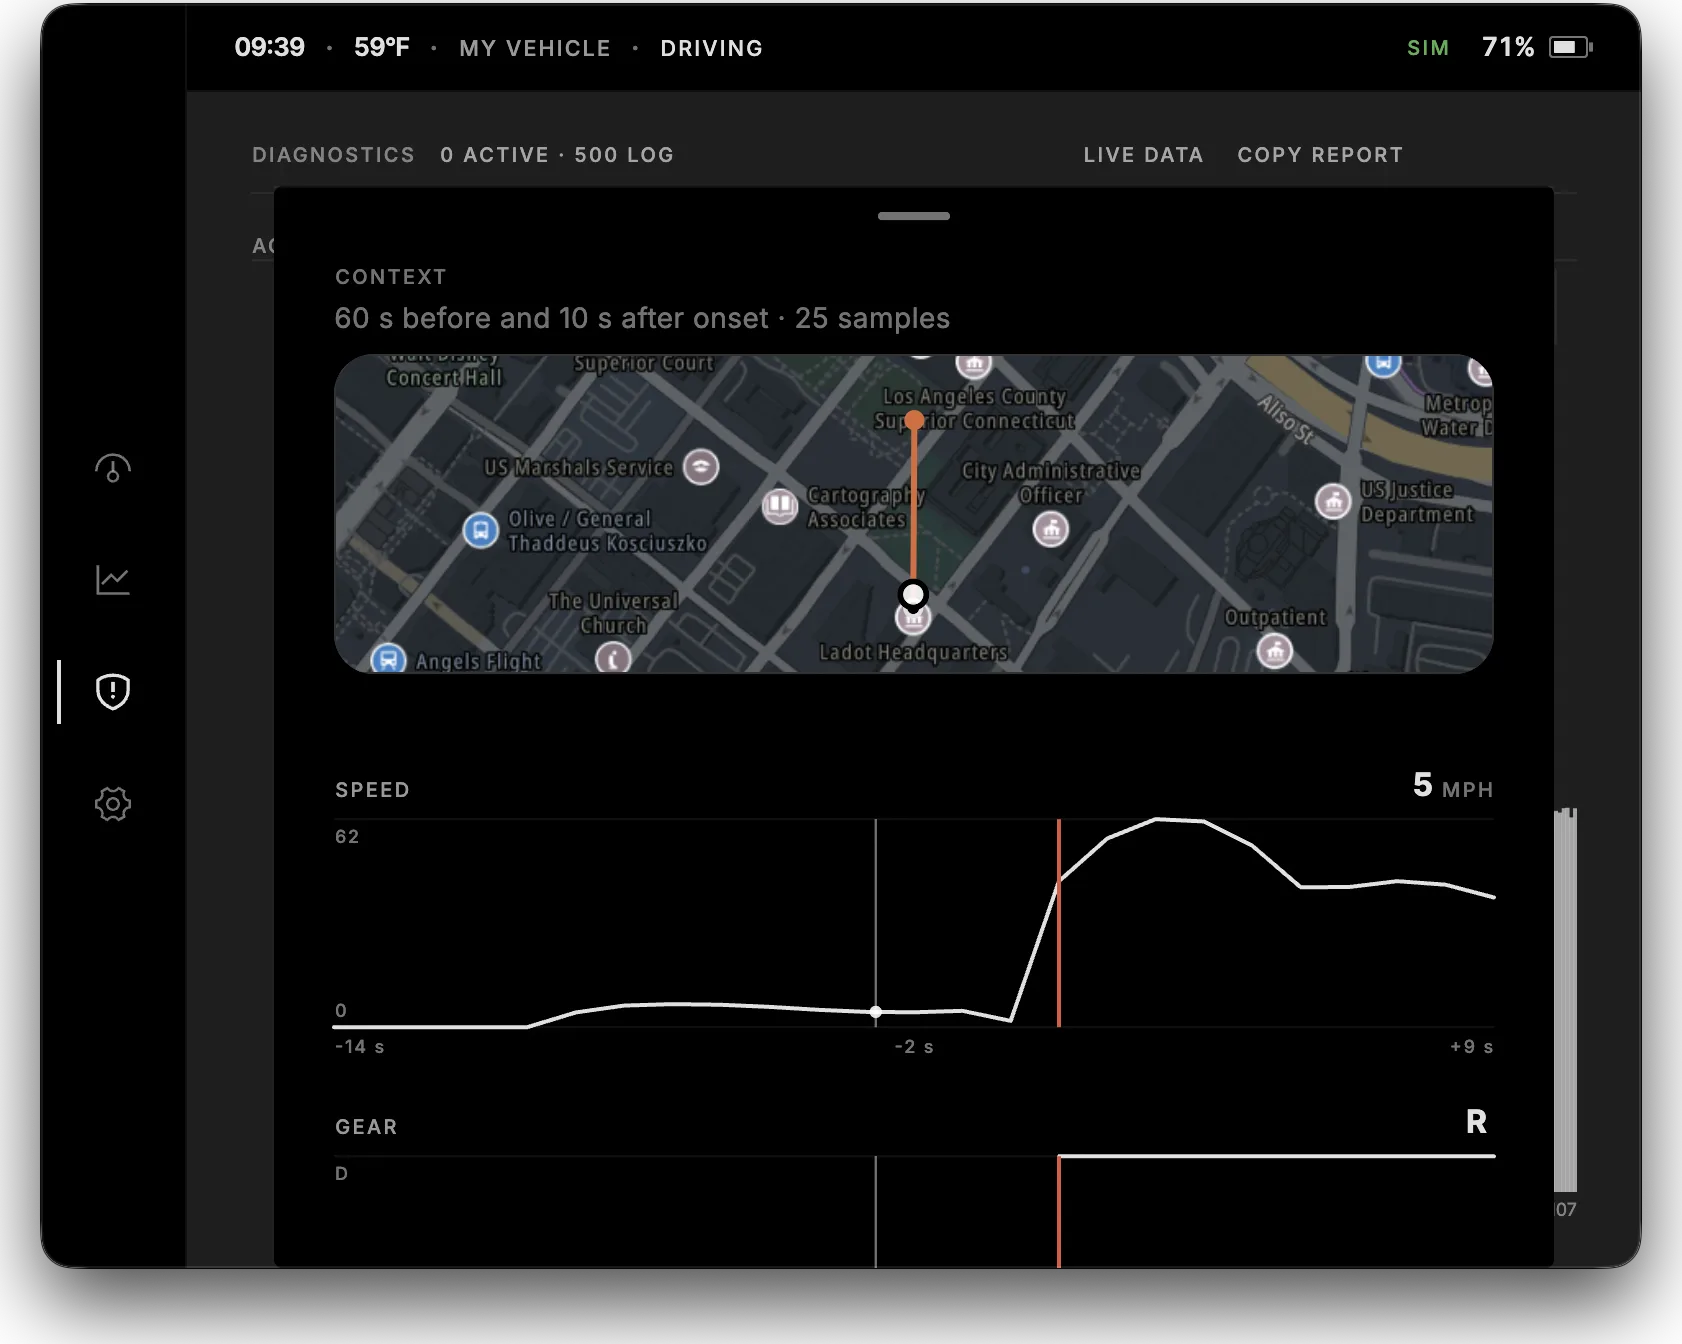Click the '60 s before and 10 s after onset' text

click(x=551, y=318)
